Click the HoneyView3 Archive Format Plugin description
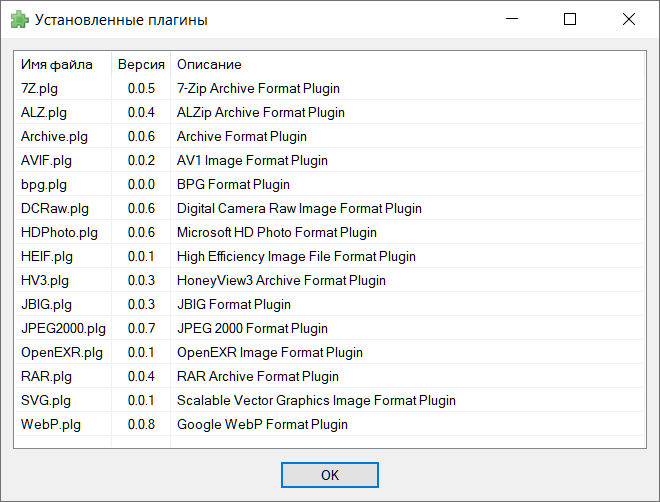 click(x=281, y=281)
